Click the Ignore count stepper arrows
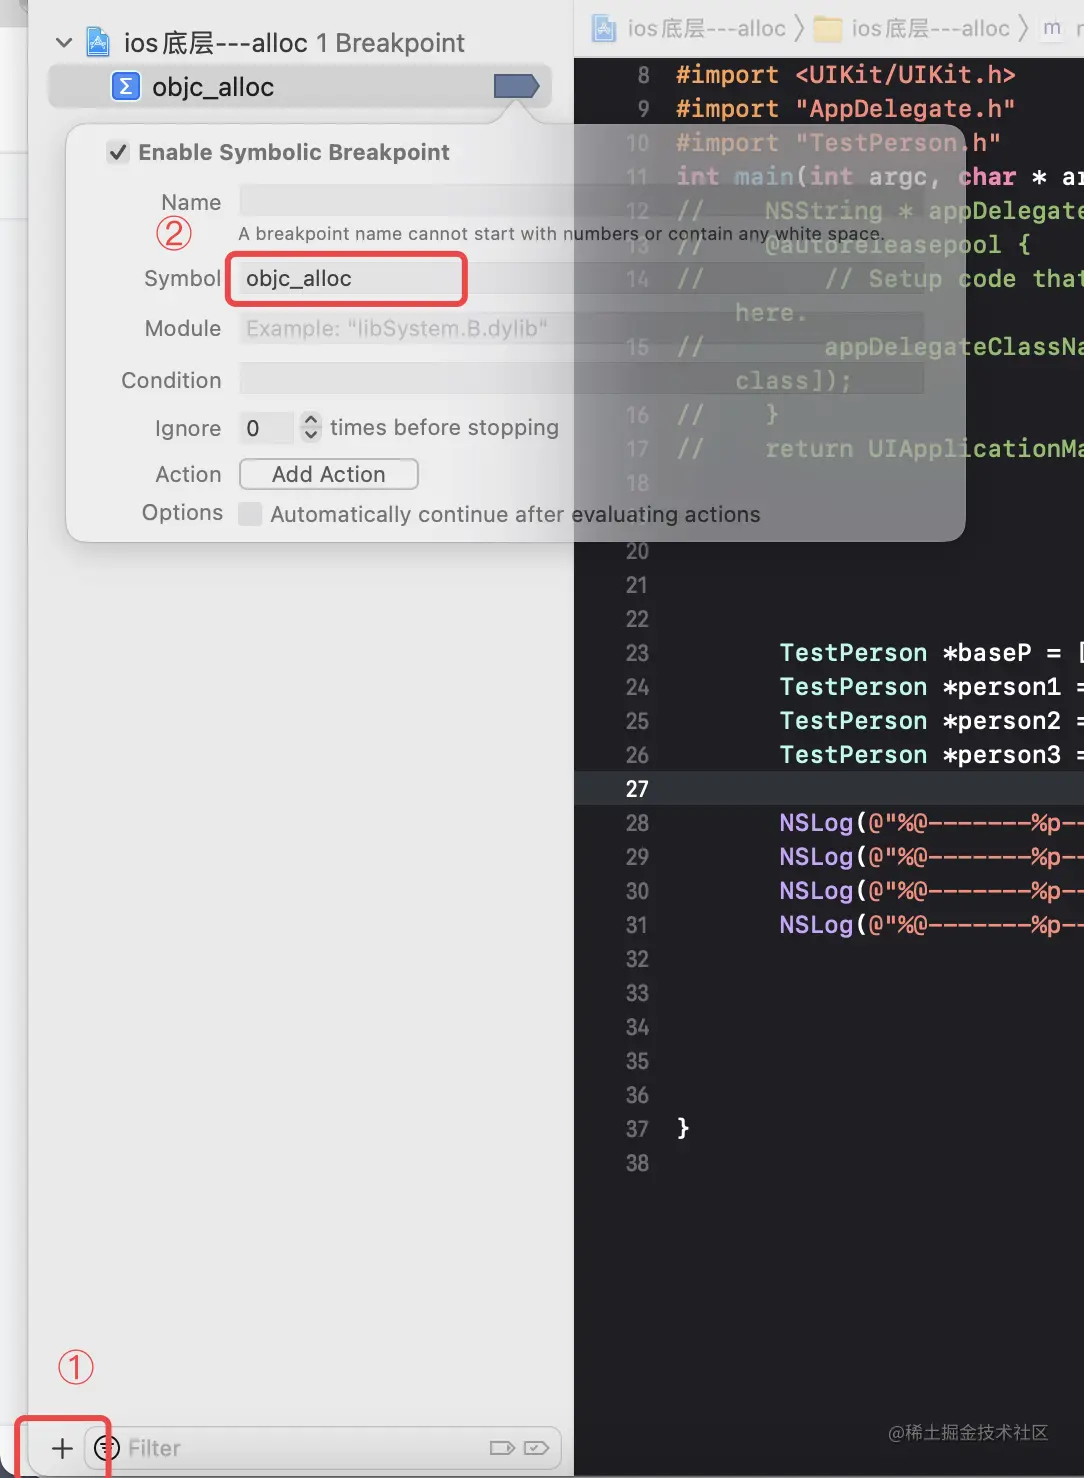 [310, 428]
